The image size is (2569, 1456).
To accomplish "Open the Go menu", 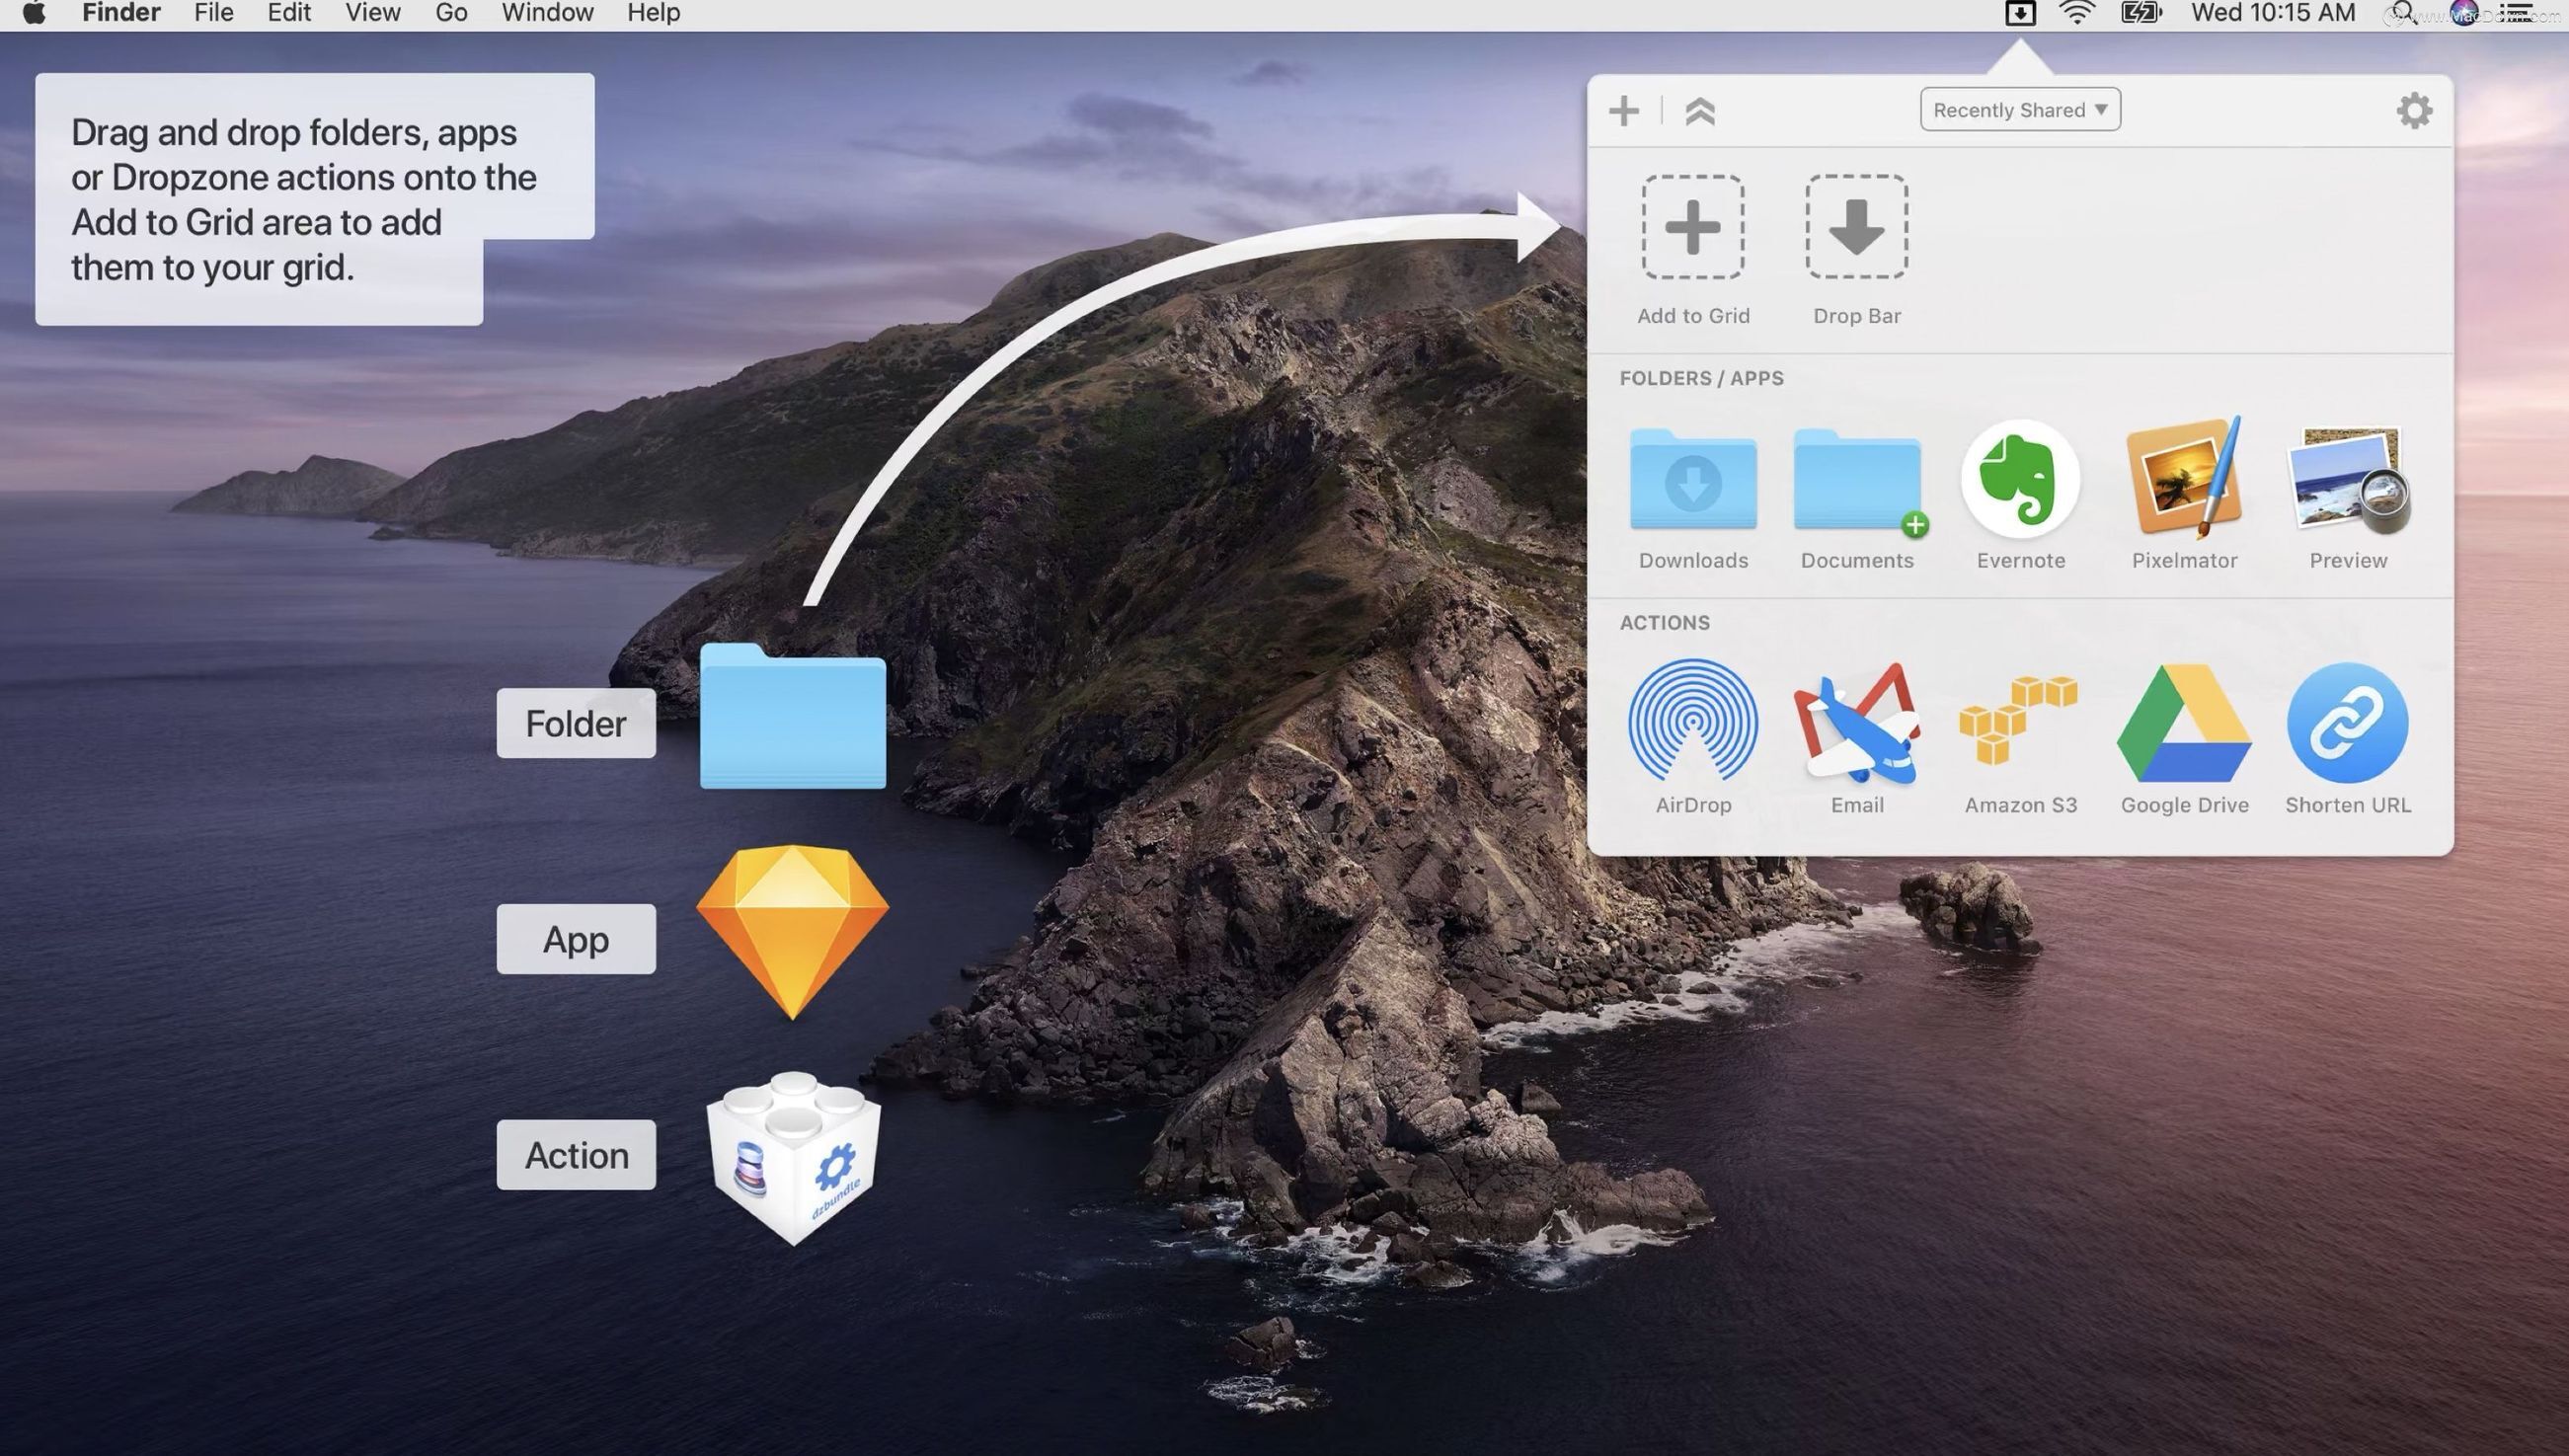I will [451, 13].
